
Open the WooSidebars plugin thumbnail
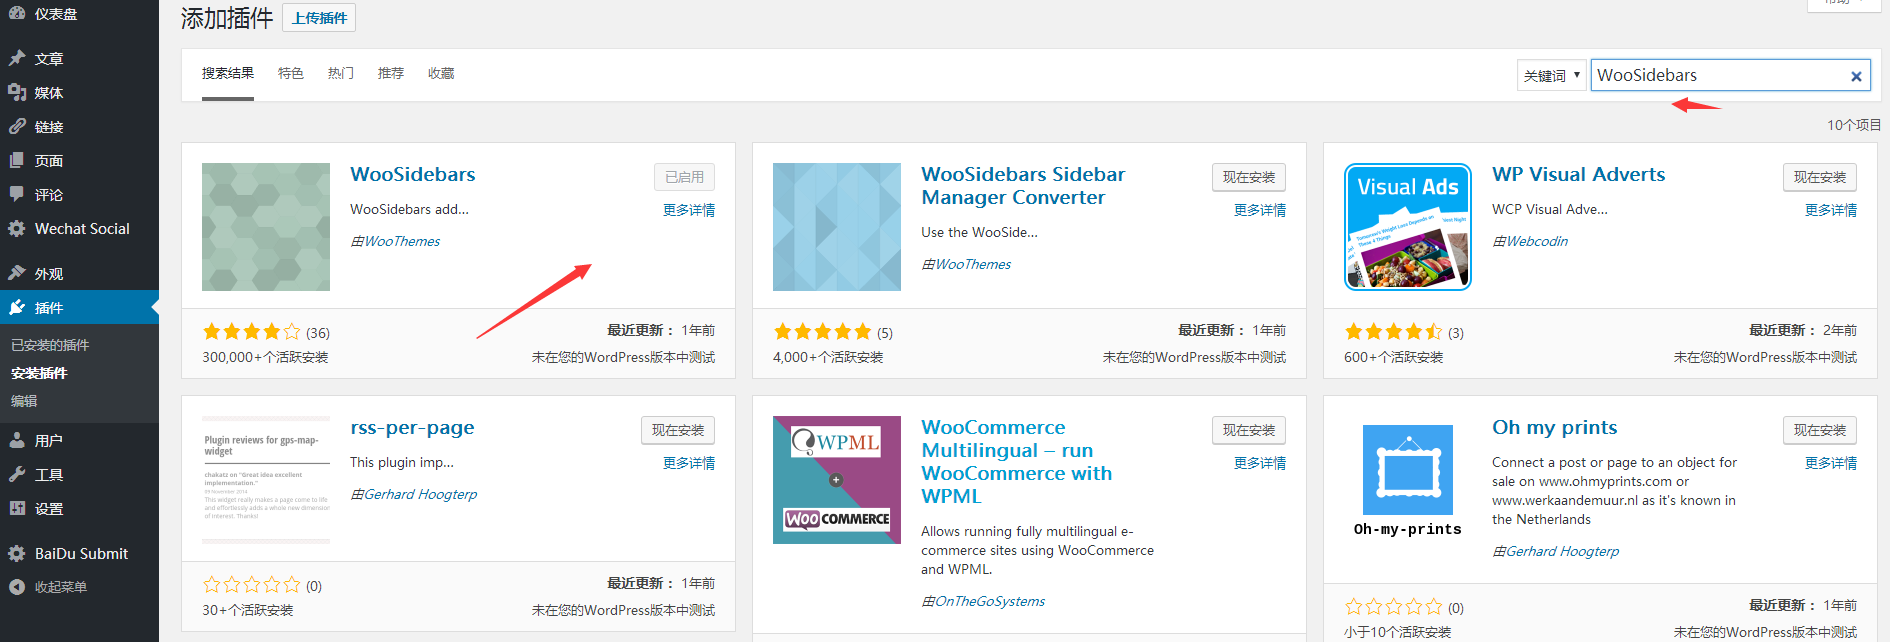tap(266, 227)
